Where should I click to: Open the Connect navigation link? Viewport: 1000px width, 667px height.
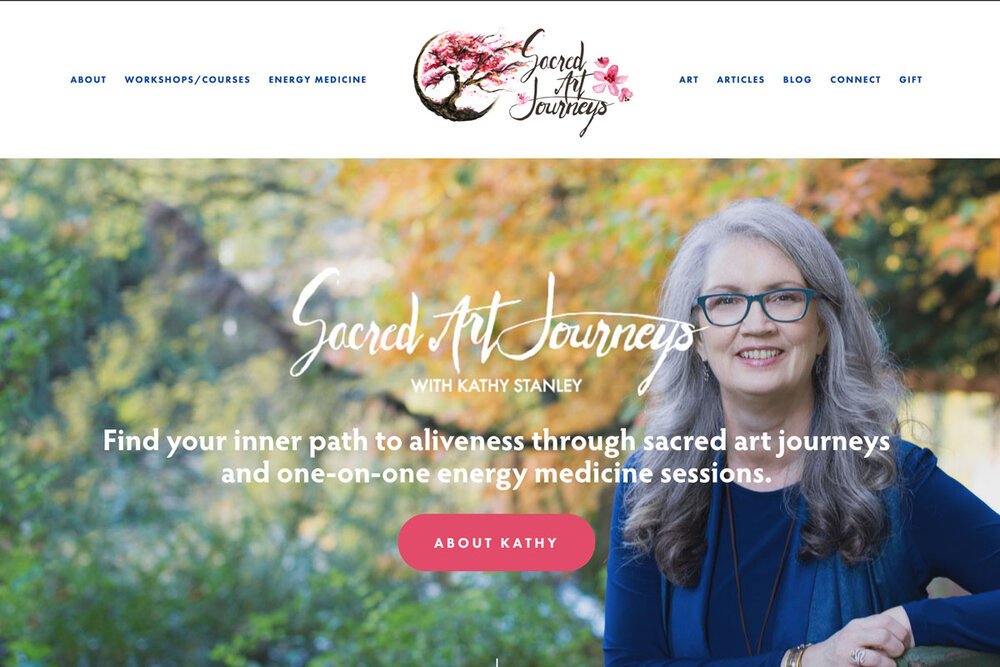click(855, 80)
